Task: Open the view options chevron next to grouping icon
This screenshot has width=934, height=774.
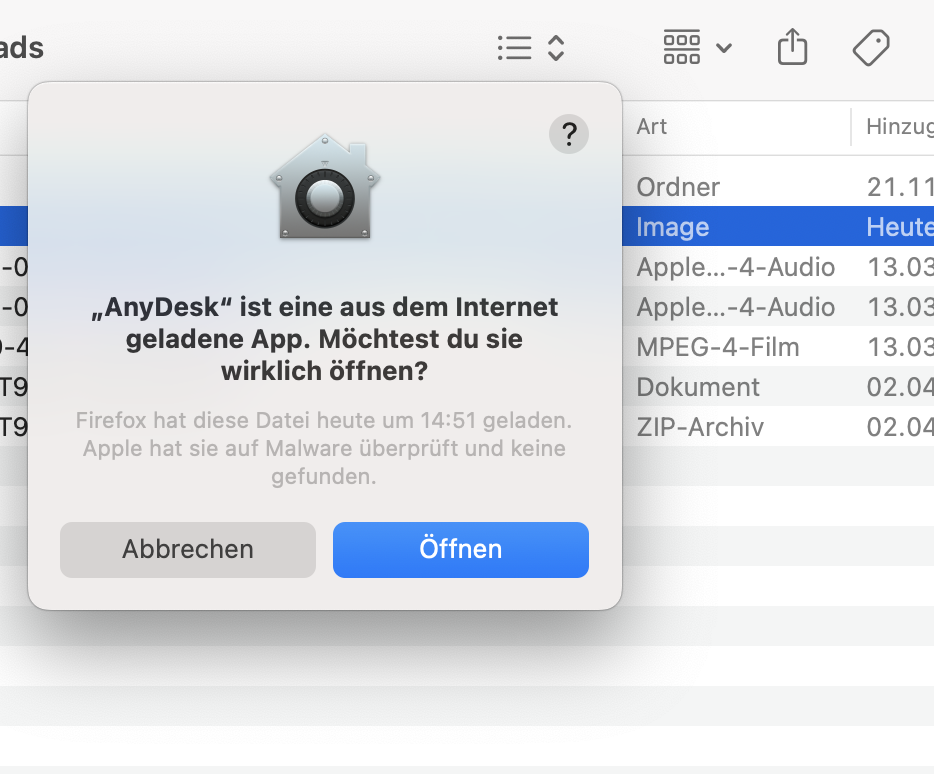Action: (x=723, y=47)
